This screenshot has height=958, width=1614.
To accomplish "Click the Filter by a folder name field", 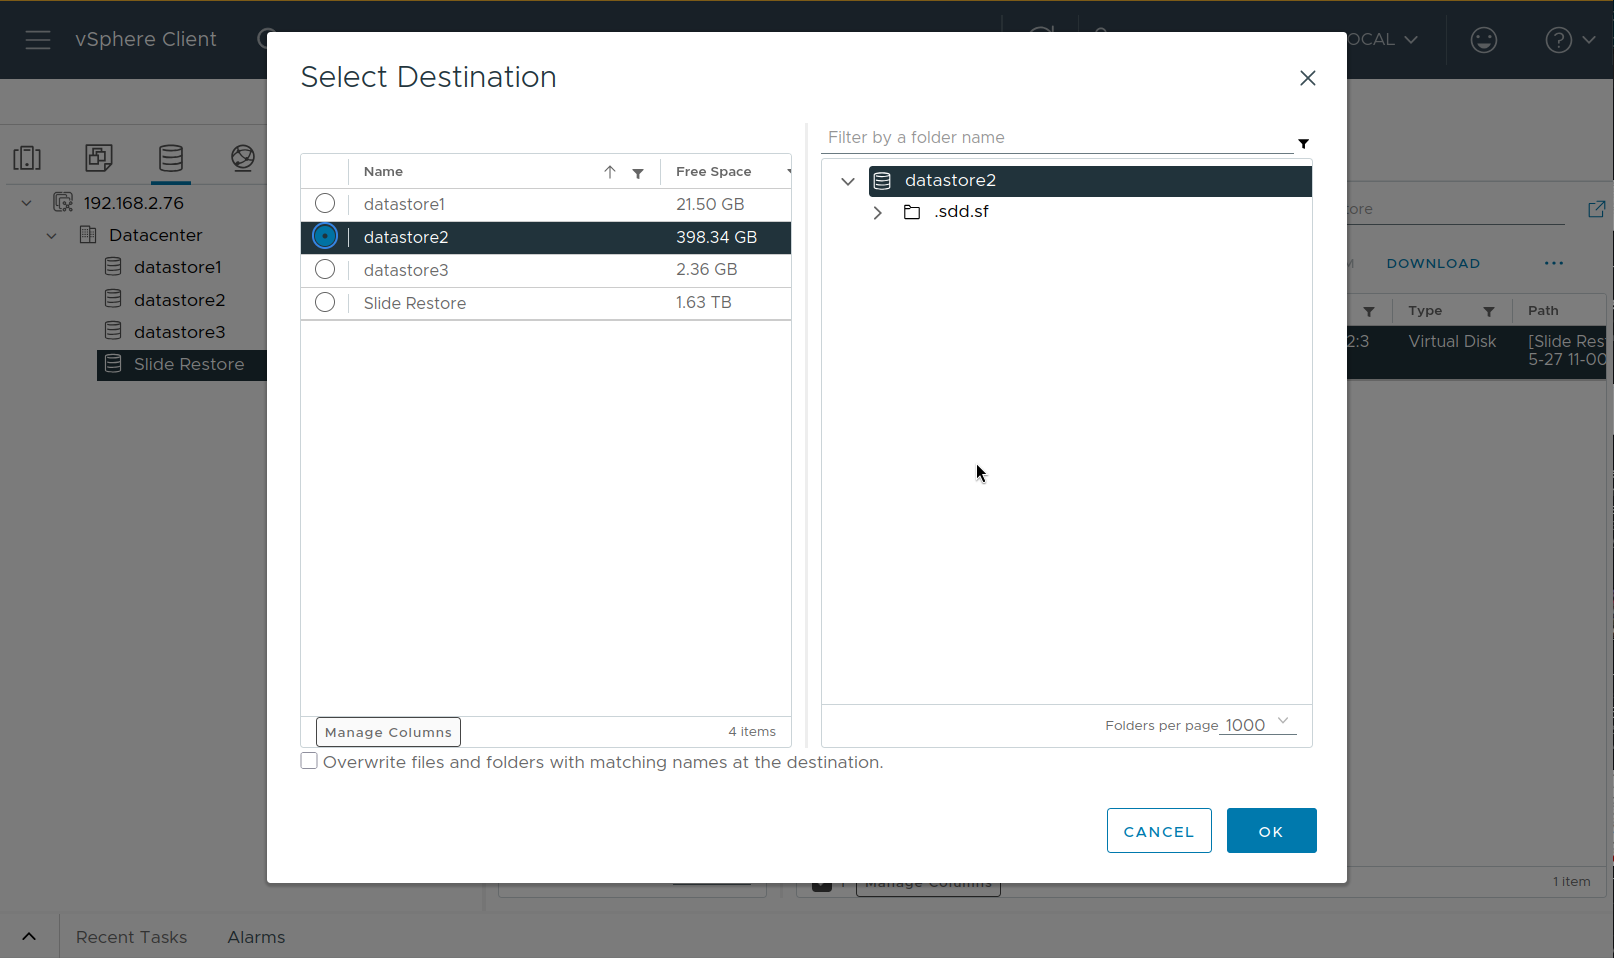I will coord(1058,138).
